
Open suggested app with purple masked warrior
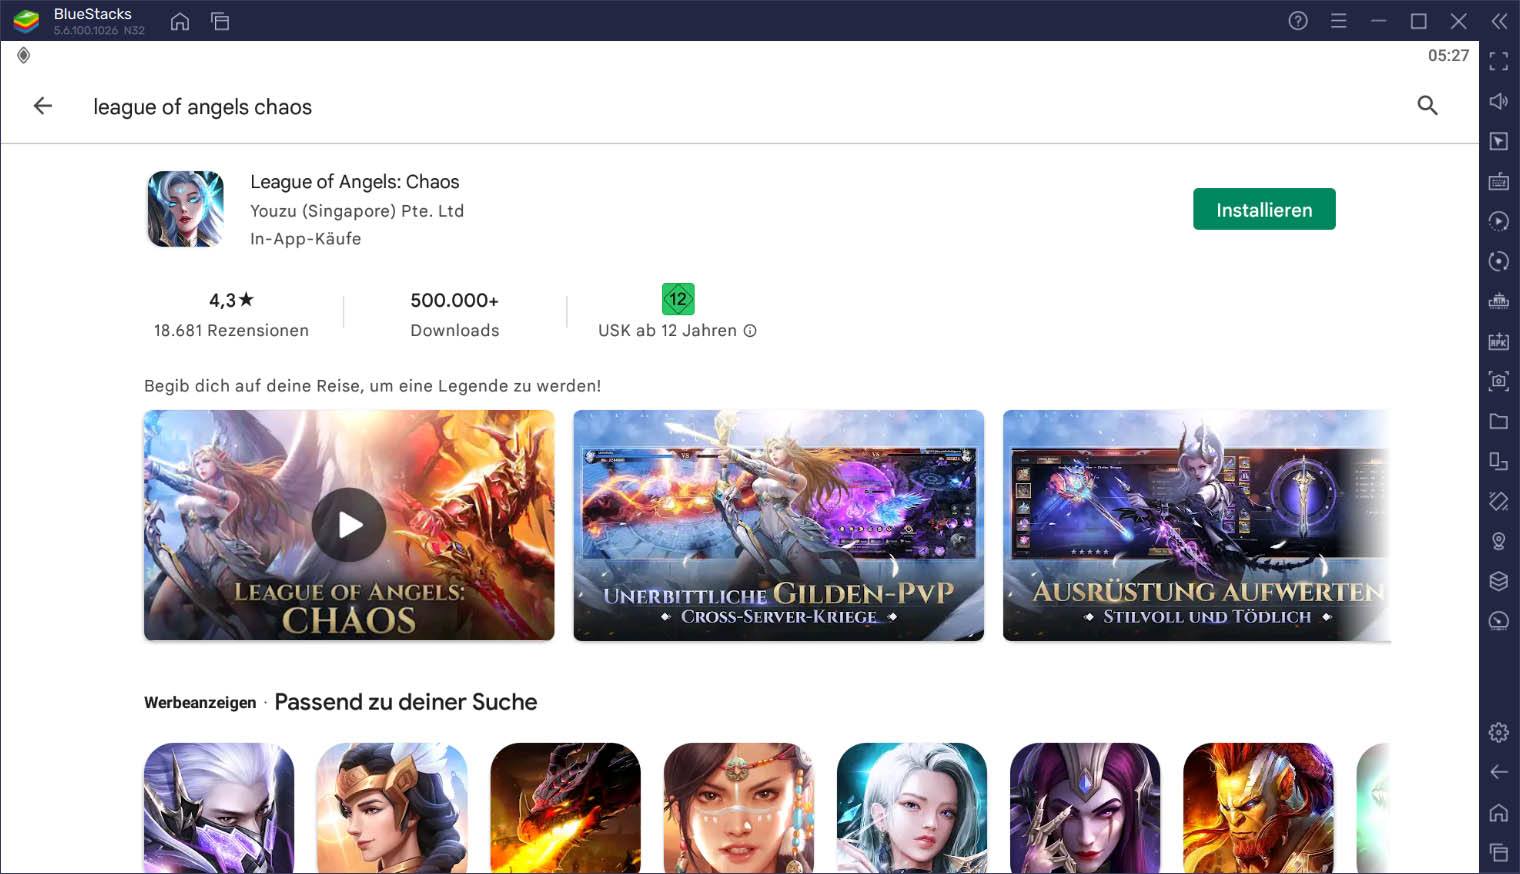(x=219, y=808)
